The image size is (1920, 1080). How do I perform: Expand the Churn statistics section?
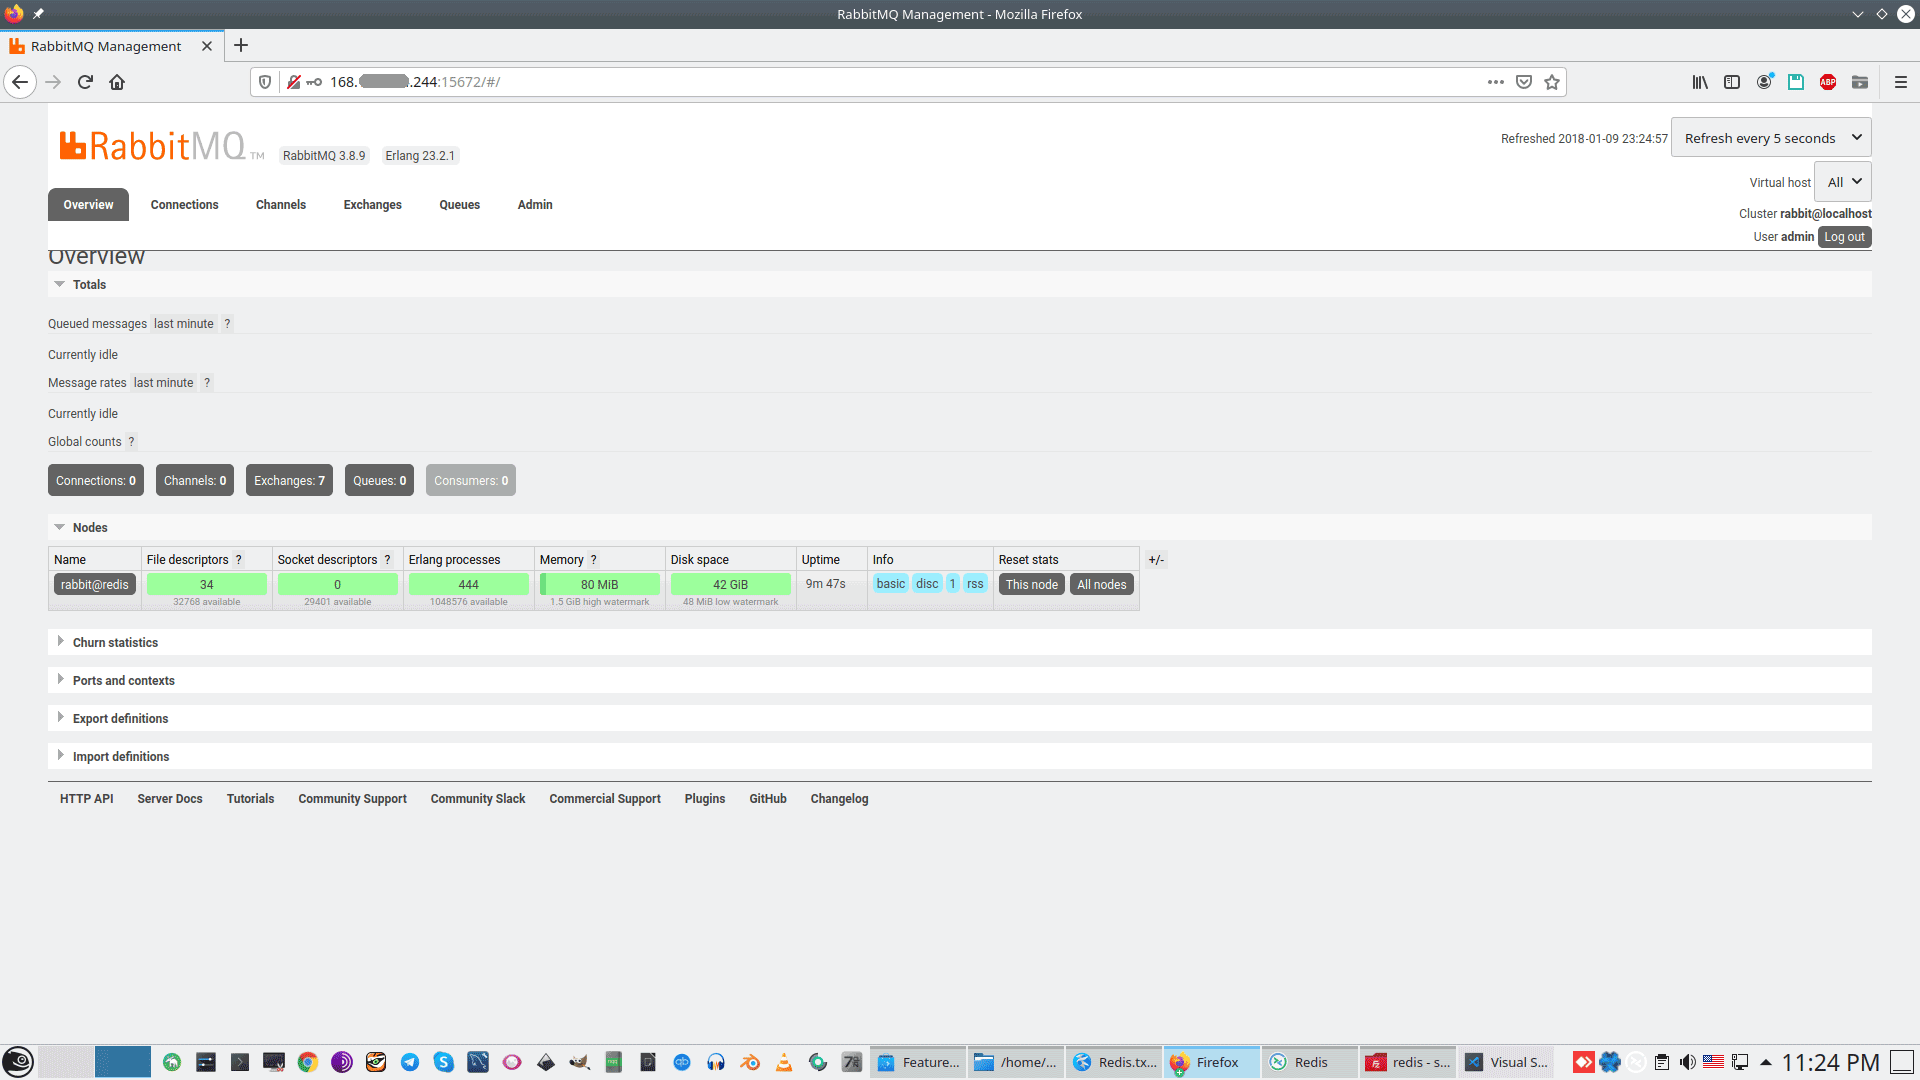[115, 643]
